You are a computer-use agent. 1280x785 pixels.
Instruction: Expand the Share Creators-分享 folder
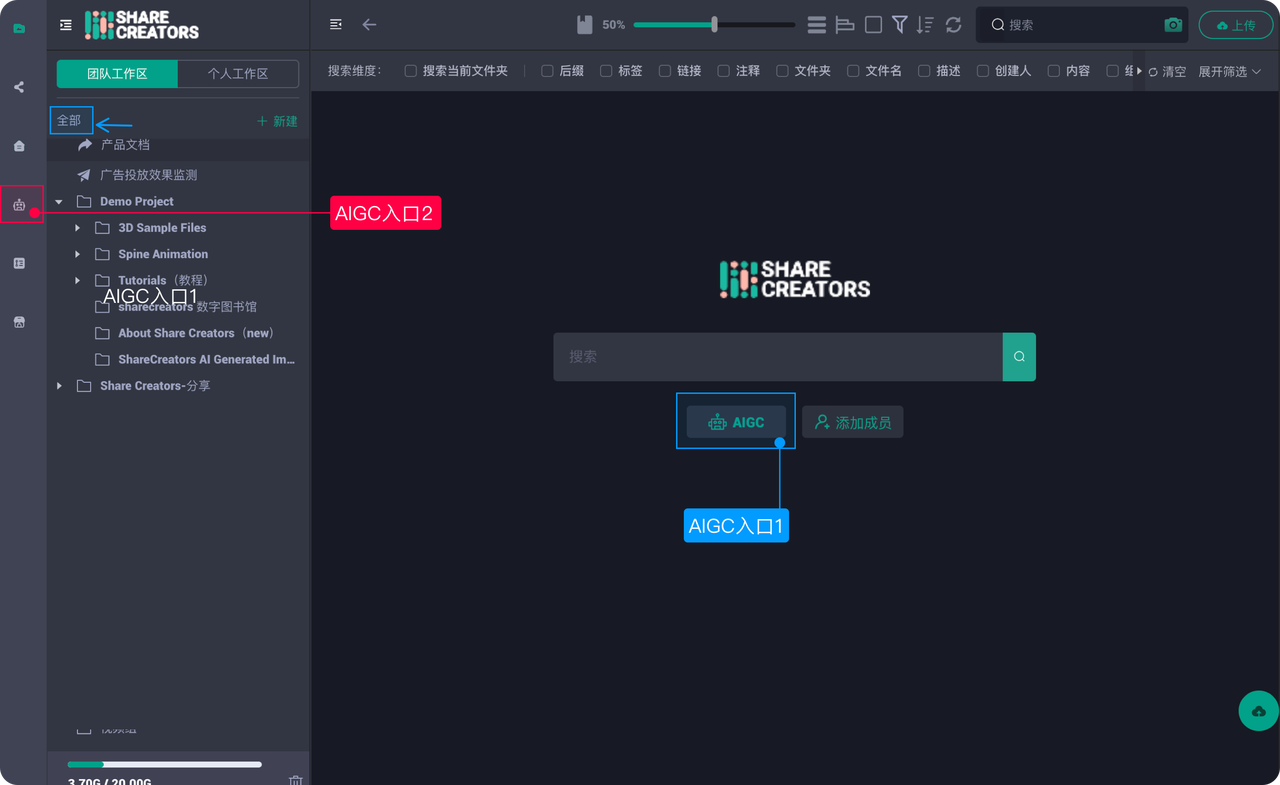click(59, 386)
